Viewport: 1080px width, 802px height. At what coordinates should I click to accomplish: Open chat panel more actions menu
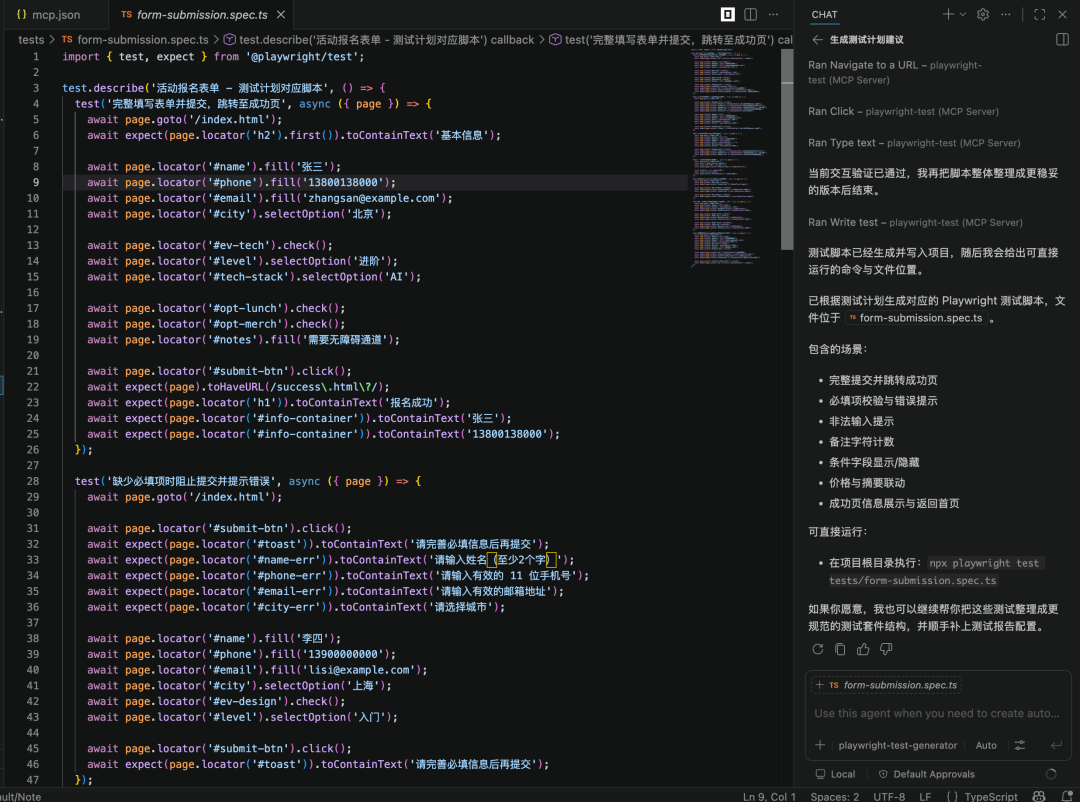coord(1006,14)
